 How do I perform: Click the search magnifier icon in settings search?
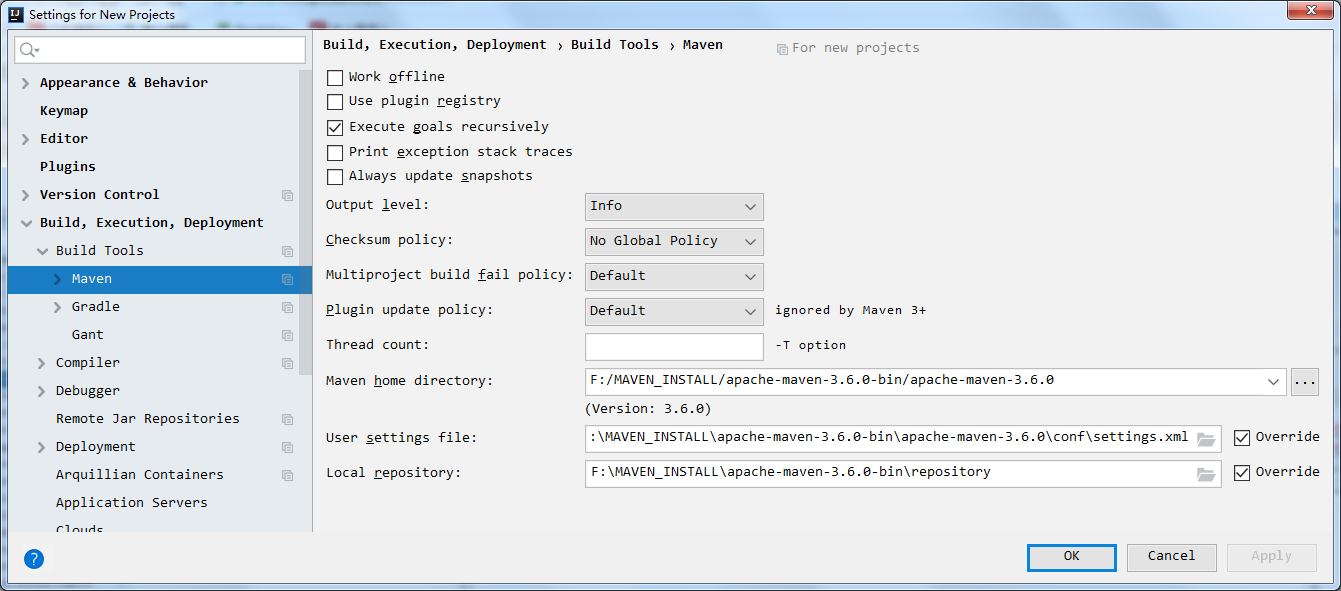29,50
